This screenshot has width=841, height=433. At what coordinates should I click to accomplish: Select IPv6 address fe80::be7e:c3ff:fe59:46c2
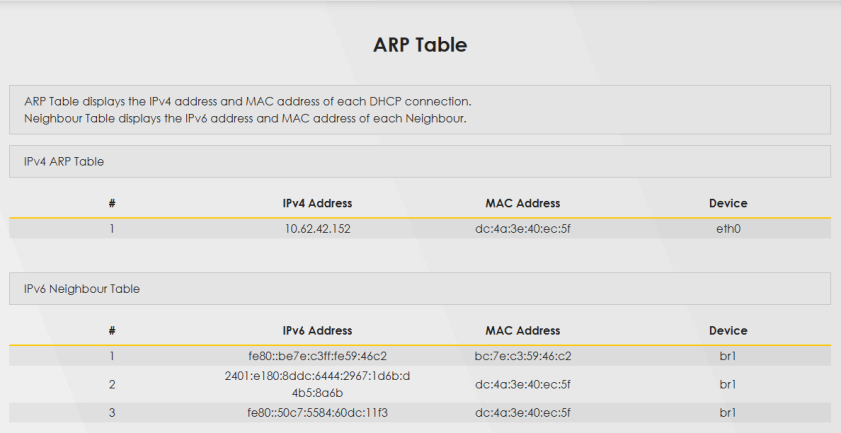pyautogui.click(x=317, y=356)
